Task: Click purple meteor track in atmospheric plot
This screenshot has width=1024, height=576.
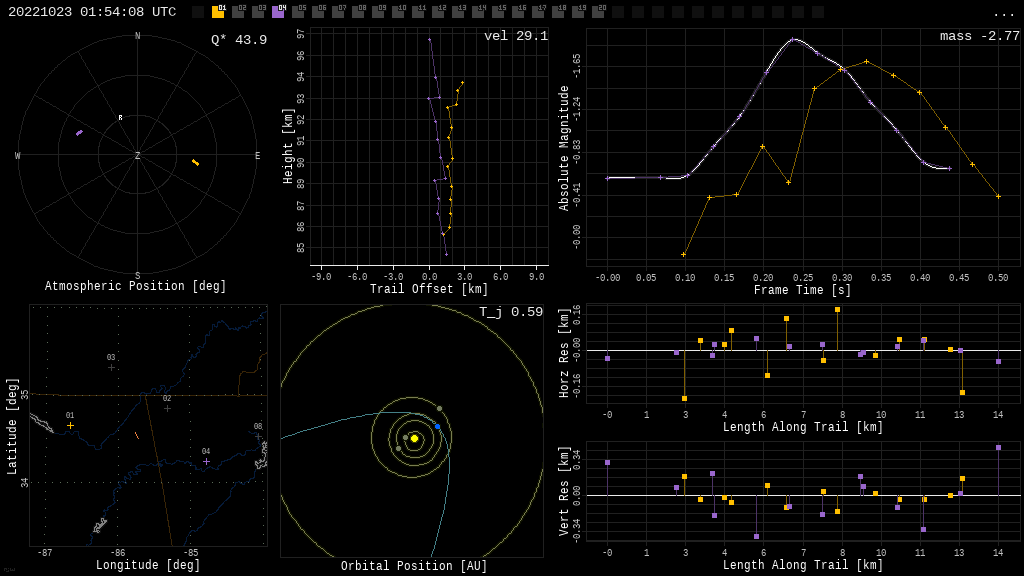Action: 79,132
